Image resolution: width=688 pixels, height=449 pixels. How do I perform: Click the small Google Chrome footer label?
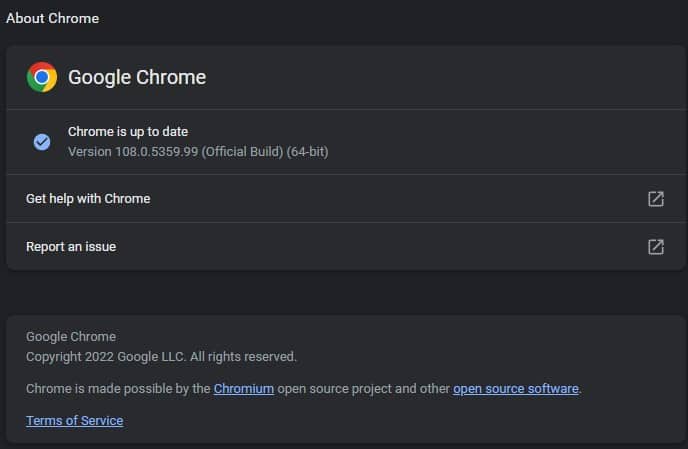71,337
